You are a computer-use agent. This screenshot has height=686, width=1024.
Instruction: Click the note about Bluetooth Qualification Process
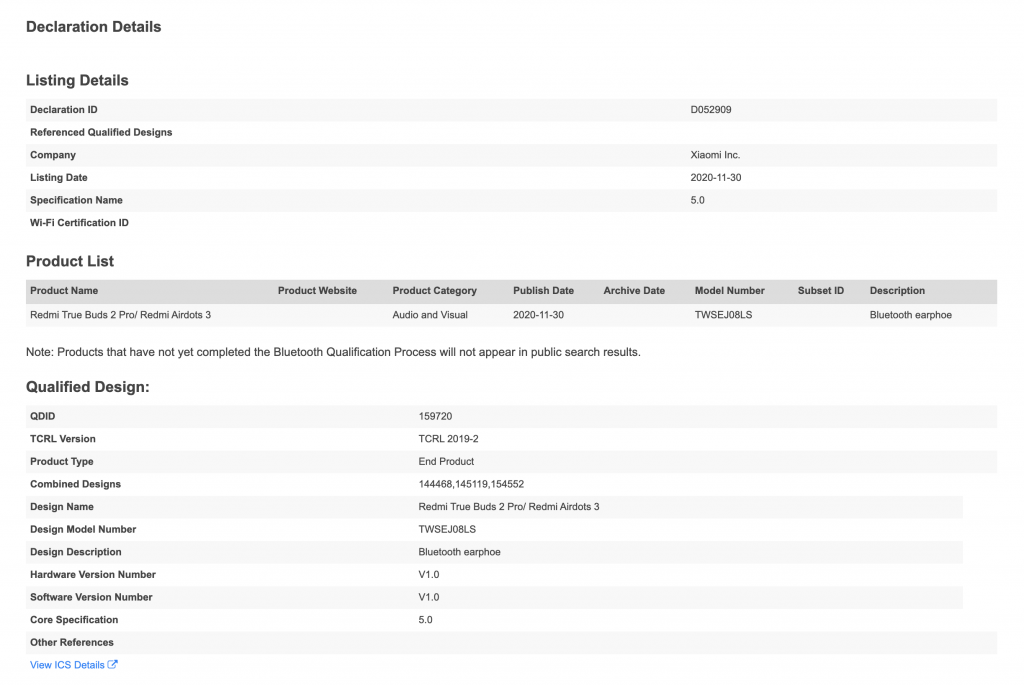pyautogui.click(x=333, y=352)
